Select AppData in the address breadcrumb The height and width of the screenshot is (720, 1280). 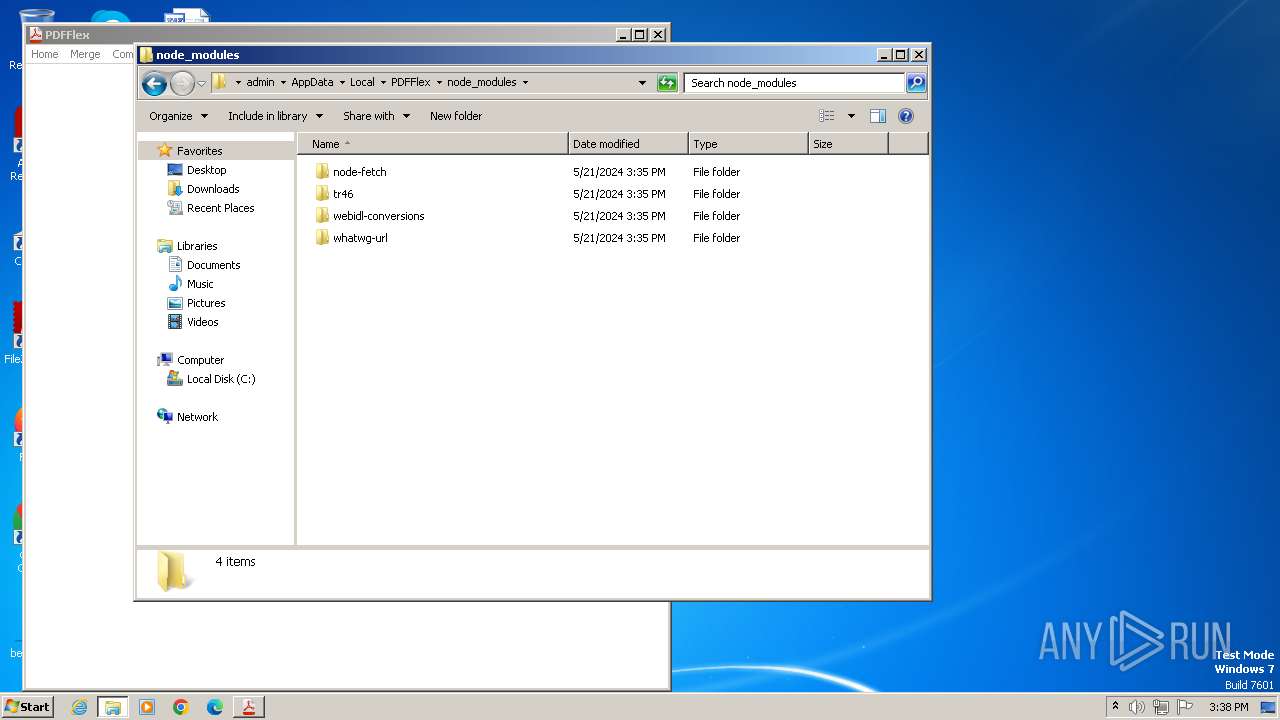point(312,82)
